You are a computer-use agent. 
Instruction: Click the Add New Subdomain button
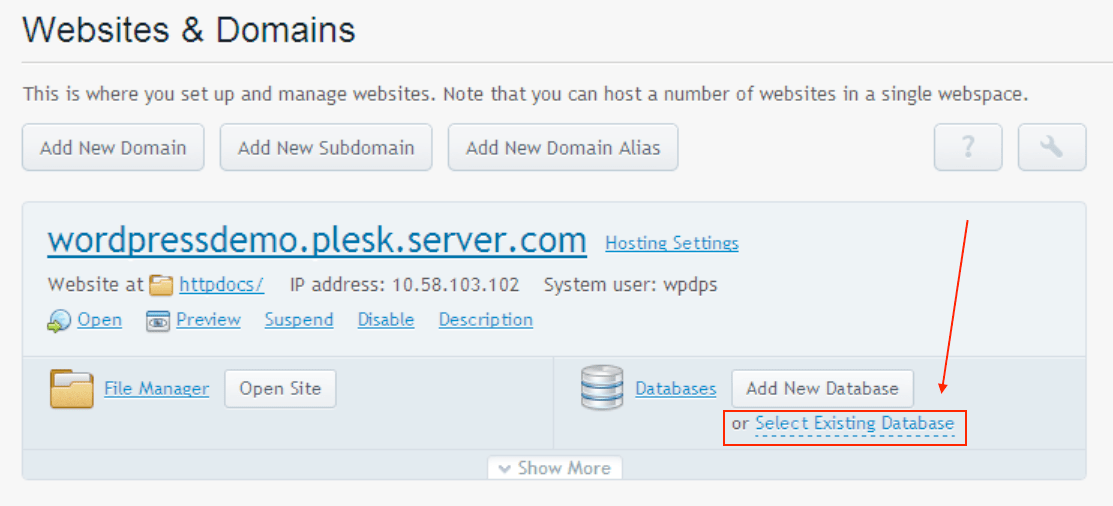tap(325, 148)
